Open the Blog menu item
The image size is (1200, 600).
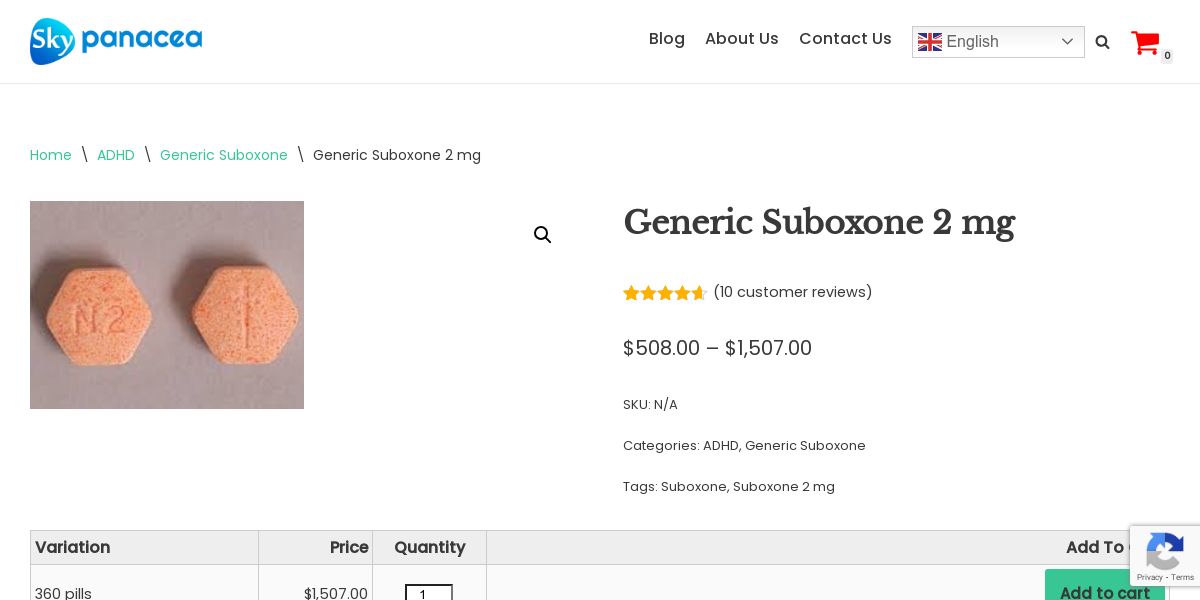(667, 39)
